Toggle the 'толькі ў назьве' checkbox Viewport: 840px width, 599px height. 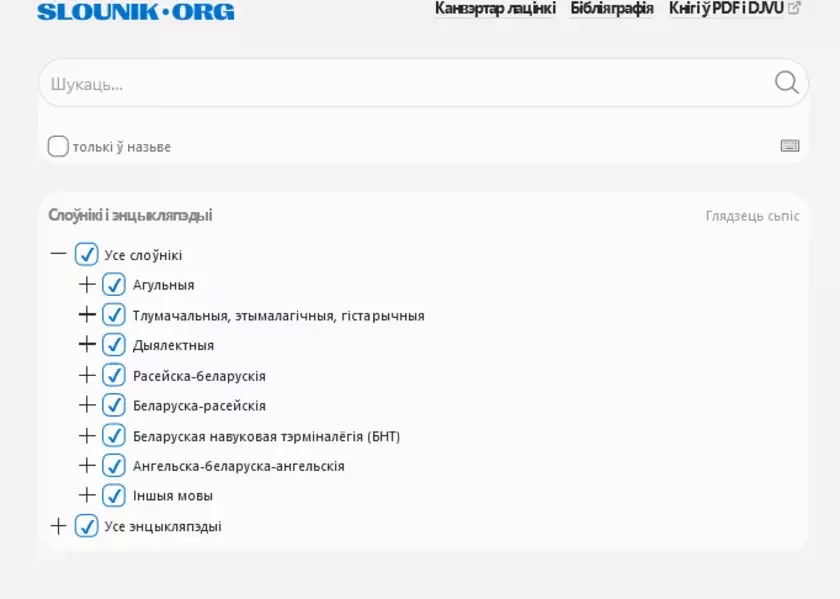(58, 147)
